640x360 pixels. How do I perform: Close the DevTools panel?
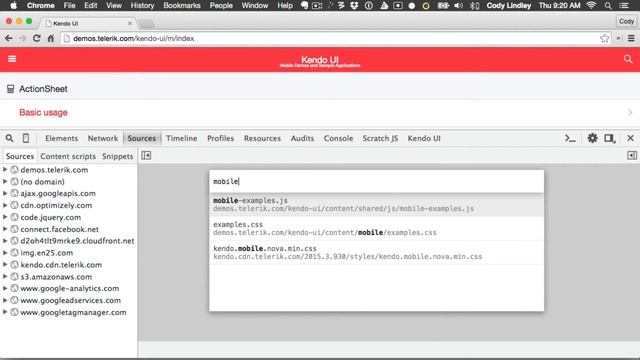[630, 138]
